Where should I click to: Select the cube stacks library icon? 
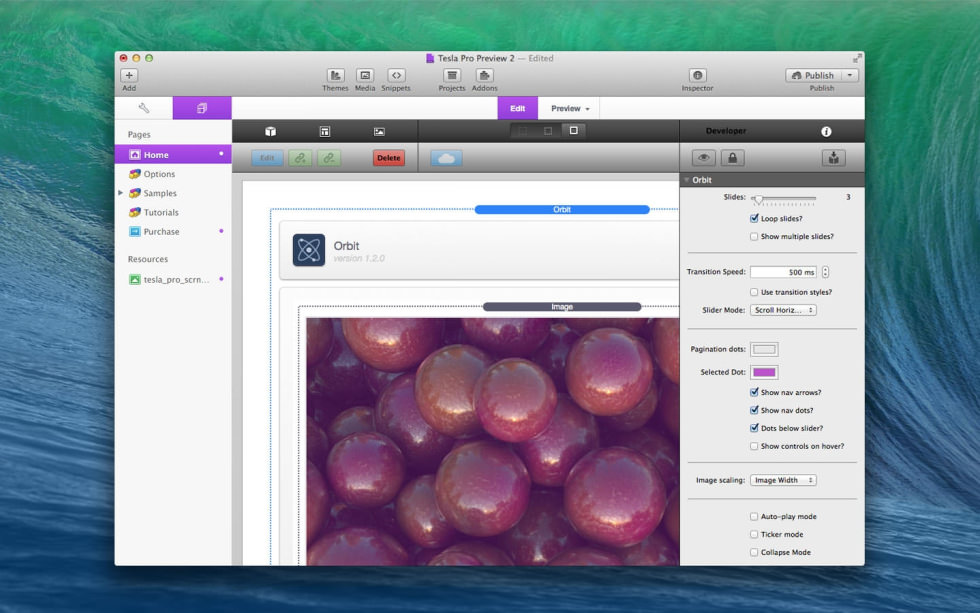tap(270, 131)
